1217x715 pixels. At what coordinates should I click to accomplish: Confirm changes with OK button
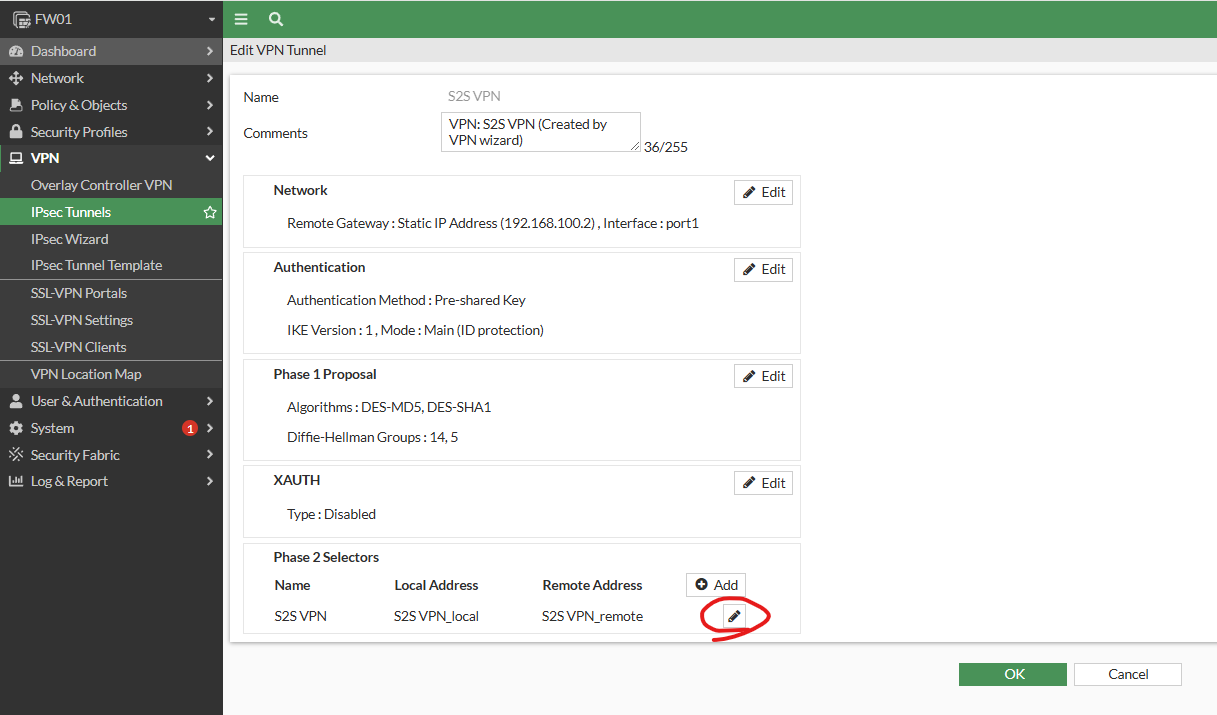tap(1013, 674)
